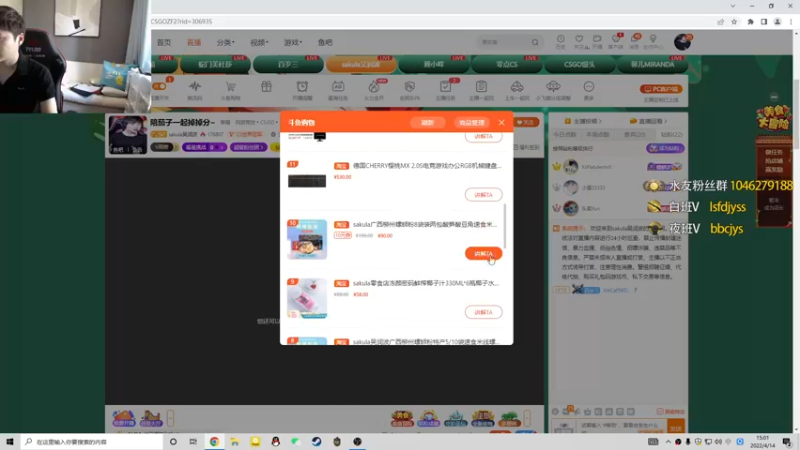Open thumbnail of the CHERRY keyboard product

pos(307,181)
